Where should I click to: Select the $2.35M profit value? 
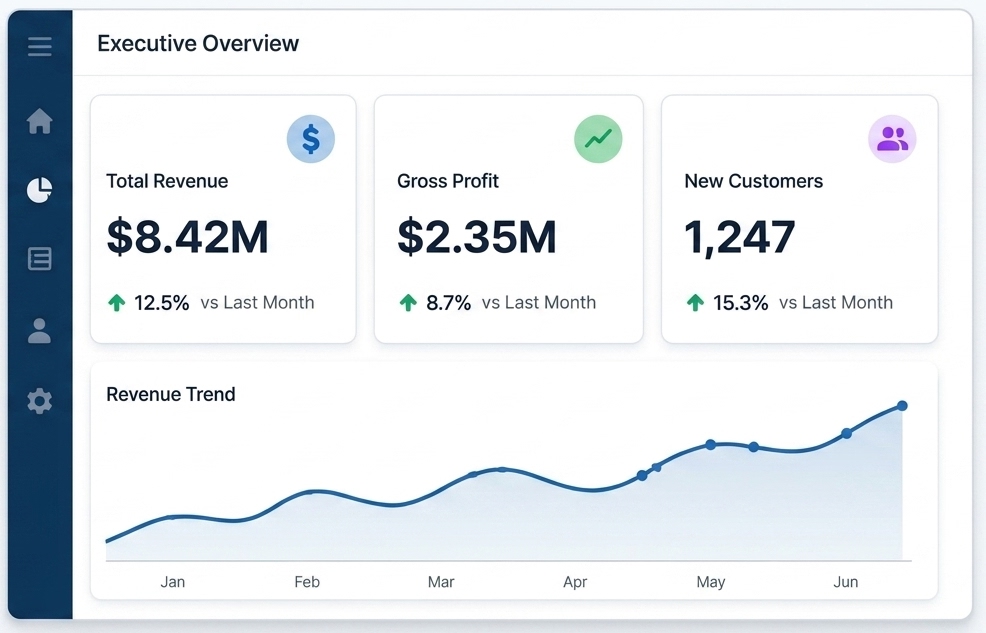pyautogui.click(x=477, y=236)
